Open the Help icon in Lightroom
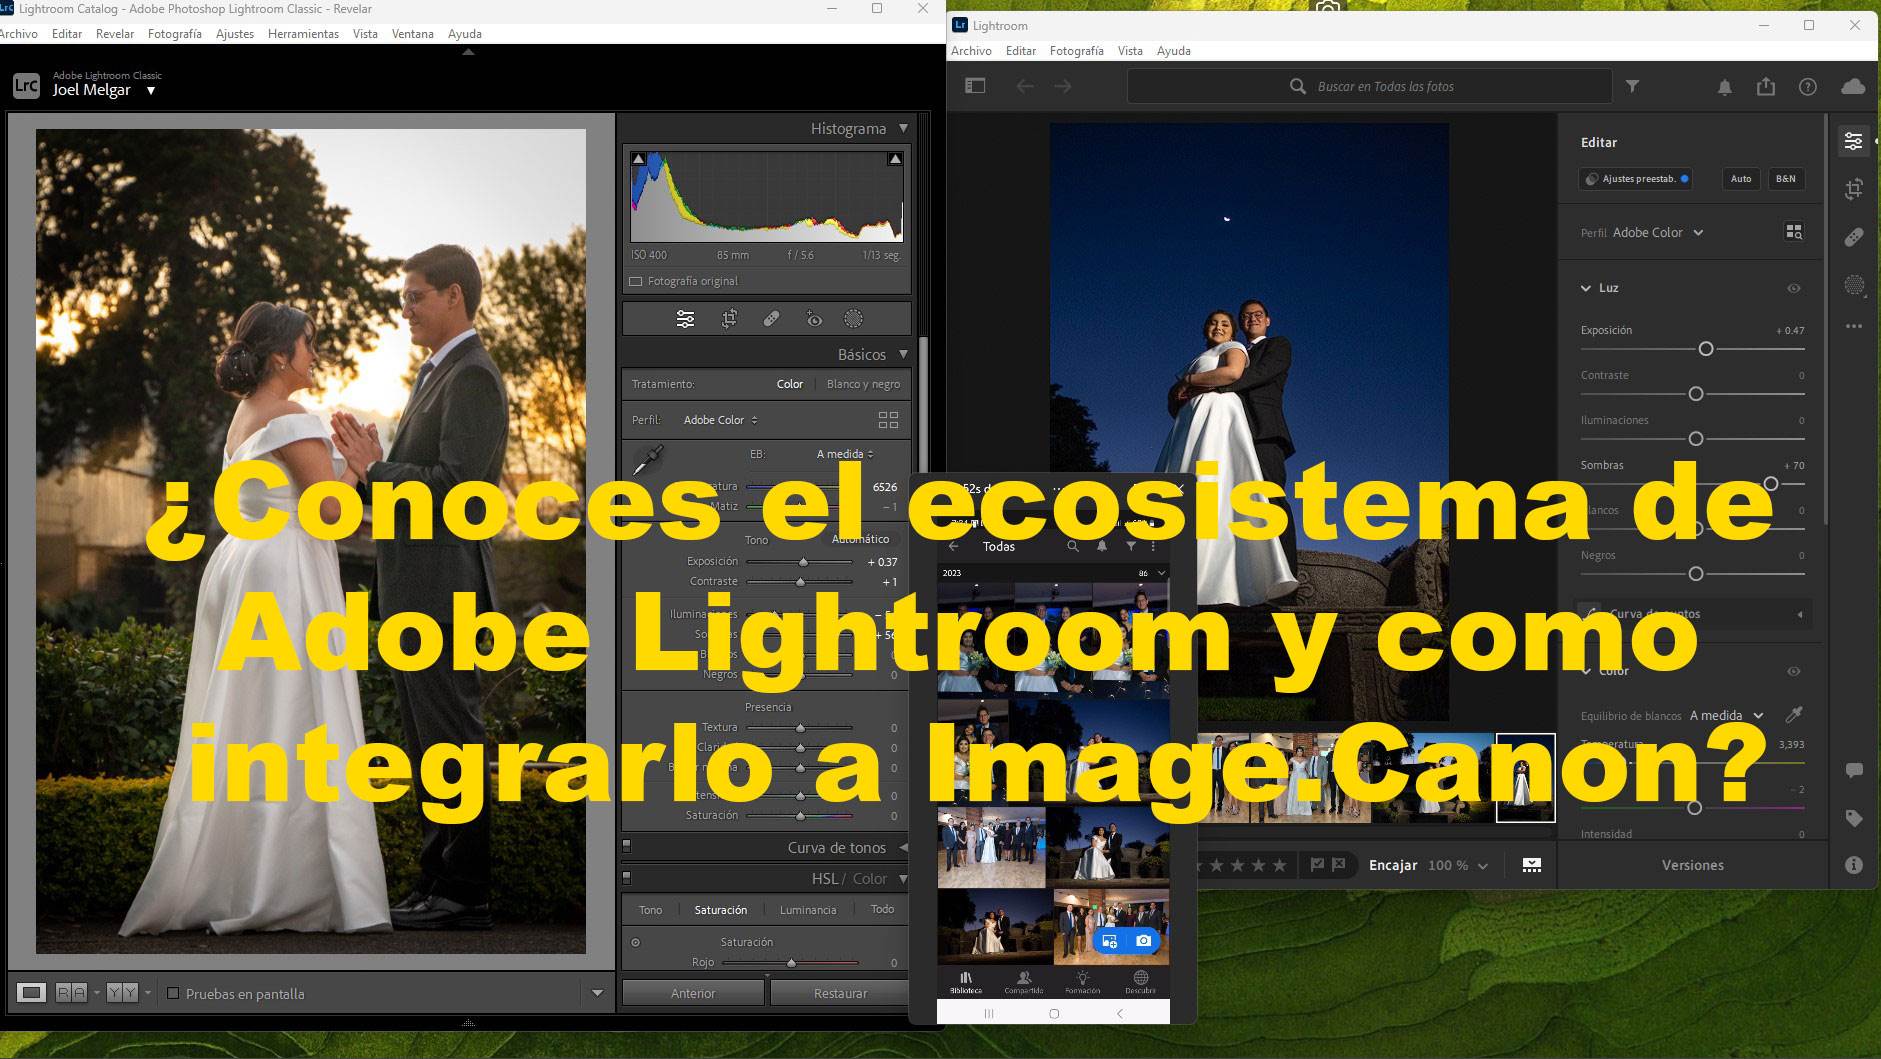Viewport: 1881px width, 1059px height. 1808,87
